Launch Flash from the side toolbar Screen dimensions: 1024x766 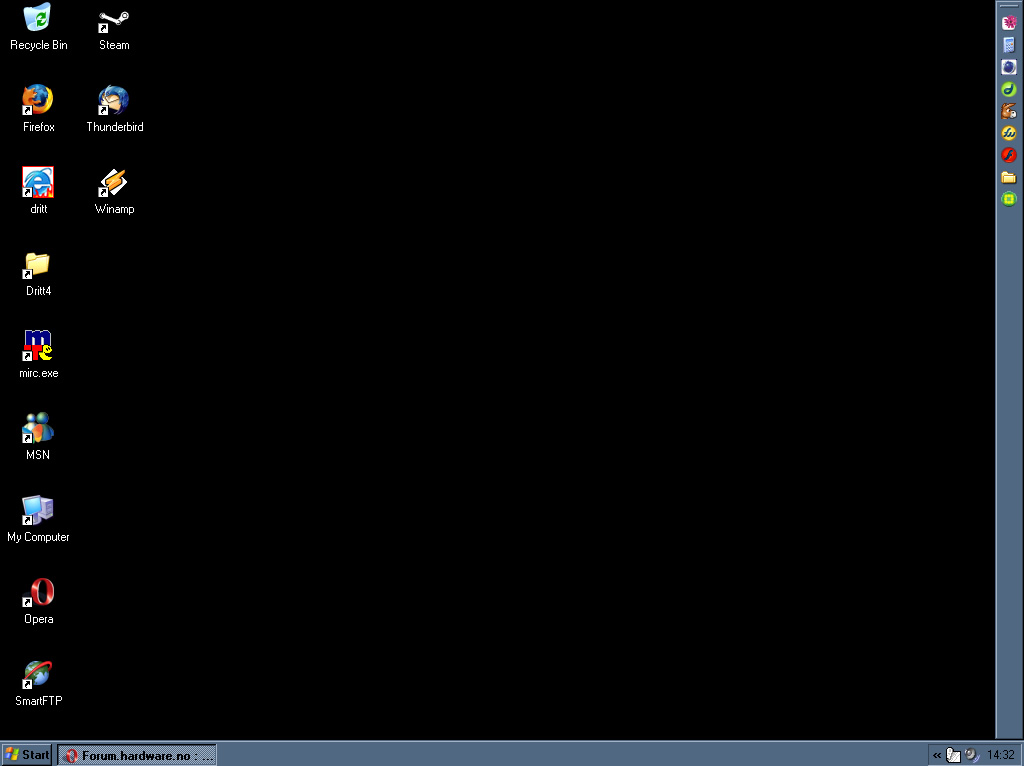1009,155
